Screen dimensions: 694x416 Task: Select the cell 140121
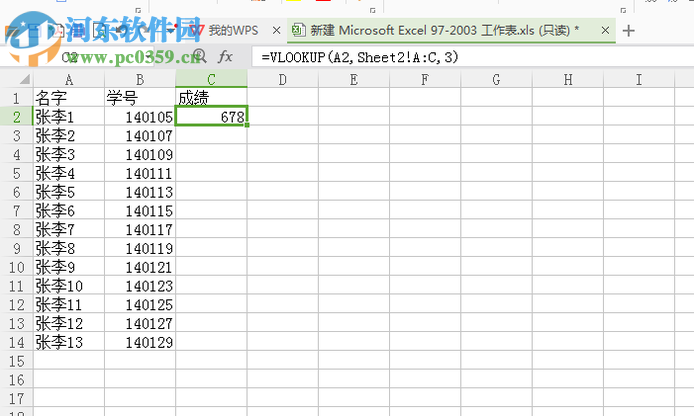pyautogui.click(x=140, y=267)
